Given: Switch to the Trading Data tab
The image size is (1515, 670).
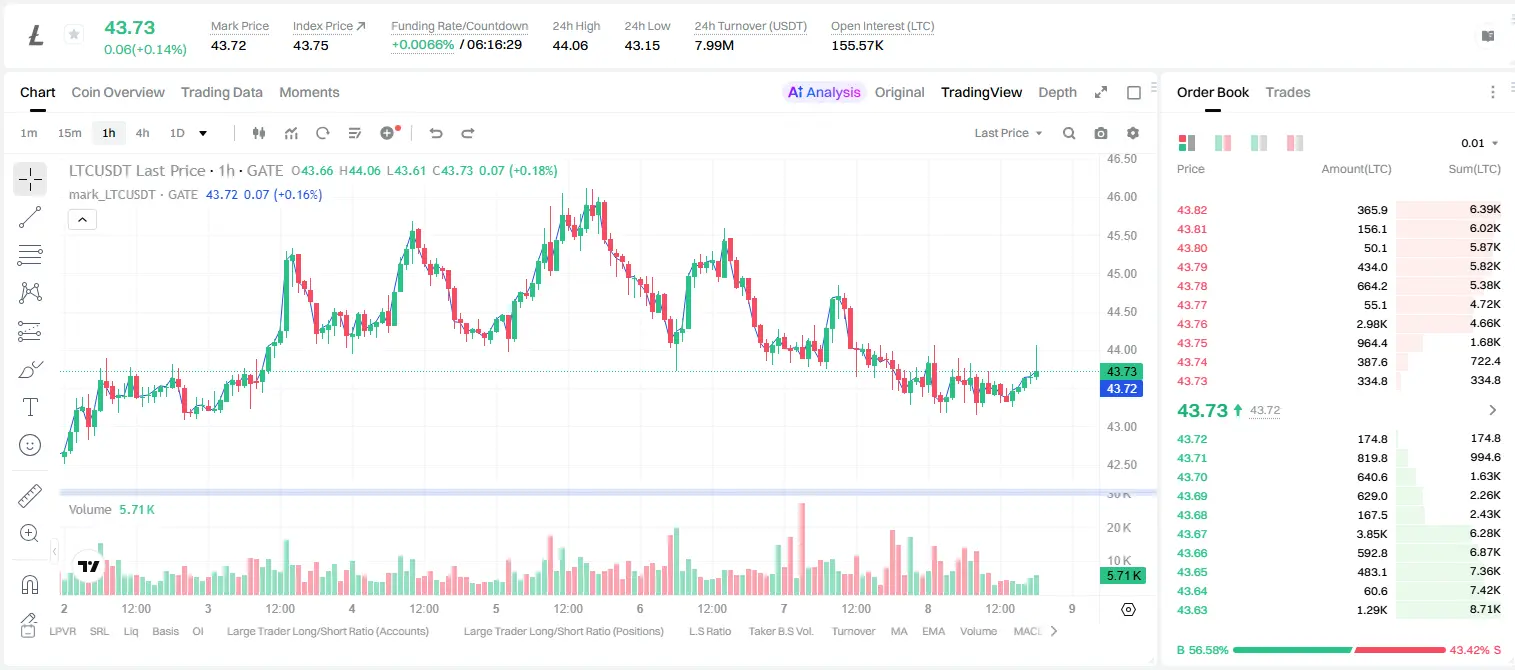Looking at the screenshot, I should pyautogui.click(x=222, y=92).
